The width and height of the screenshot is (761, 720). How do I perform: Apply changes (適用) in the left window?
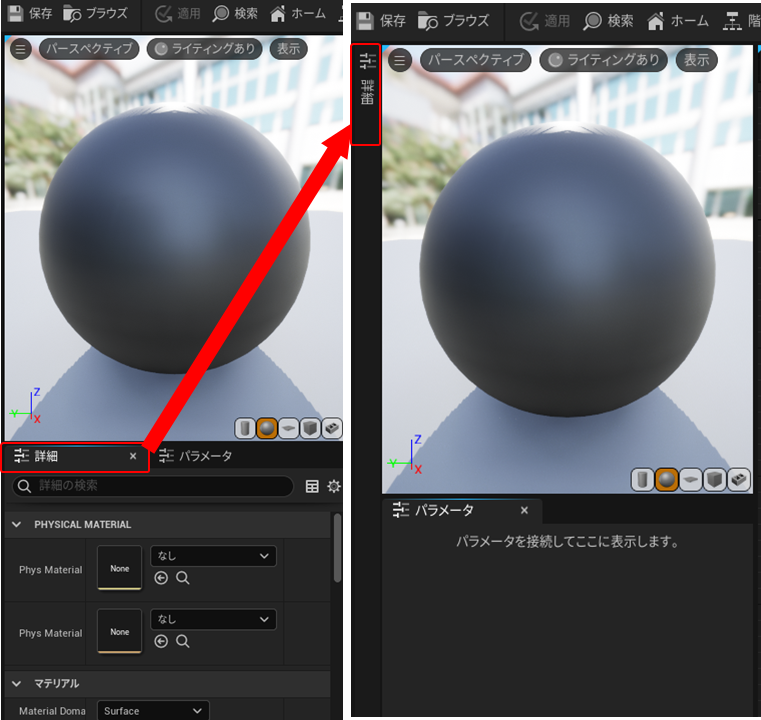pos(177,14)
